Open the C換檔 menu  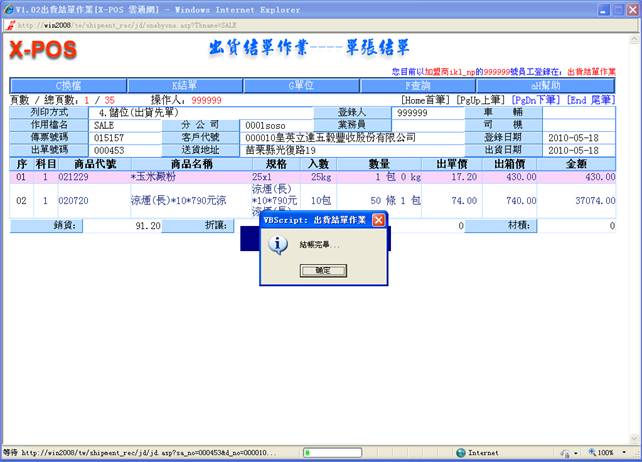pos(68,86)
